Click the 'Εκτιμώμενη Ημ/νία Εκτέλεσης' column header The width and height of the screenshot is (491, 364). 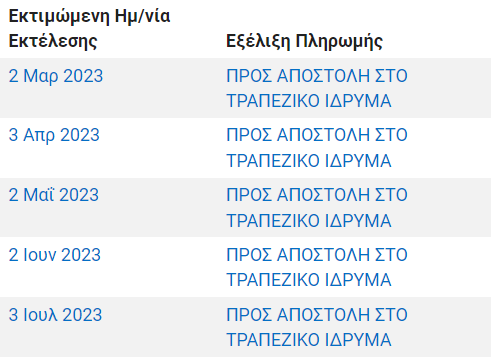(89, 29)
